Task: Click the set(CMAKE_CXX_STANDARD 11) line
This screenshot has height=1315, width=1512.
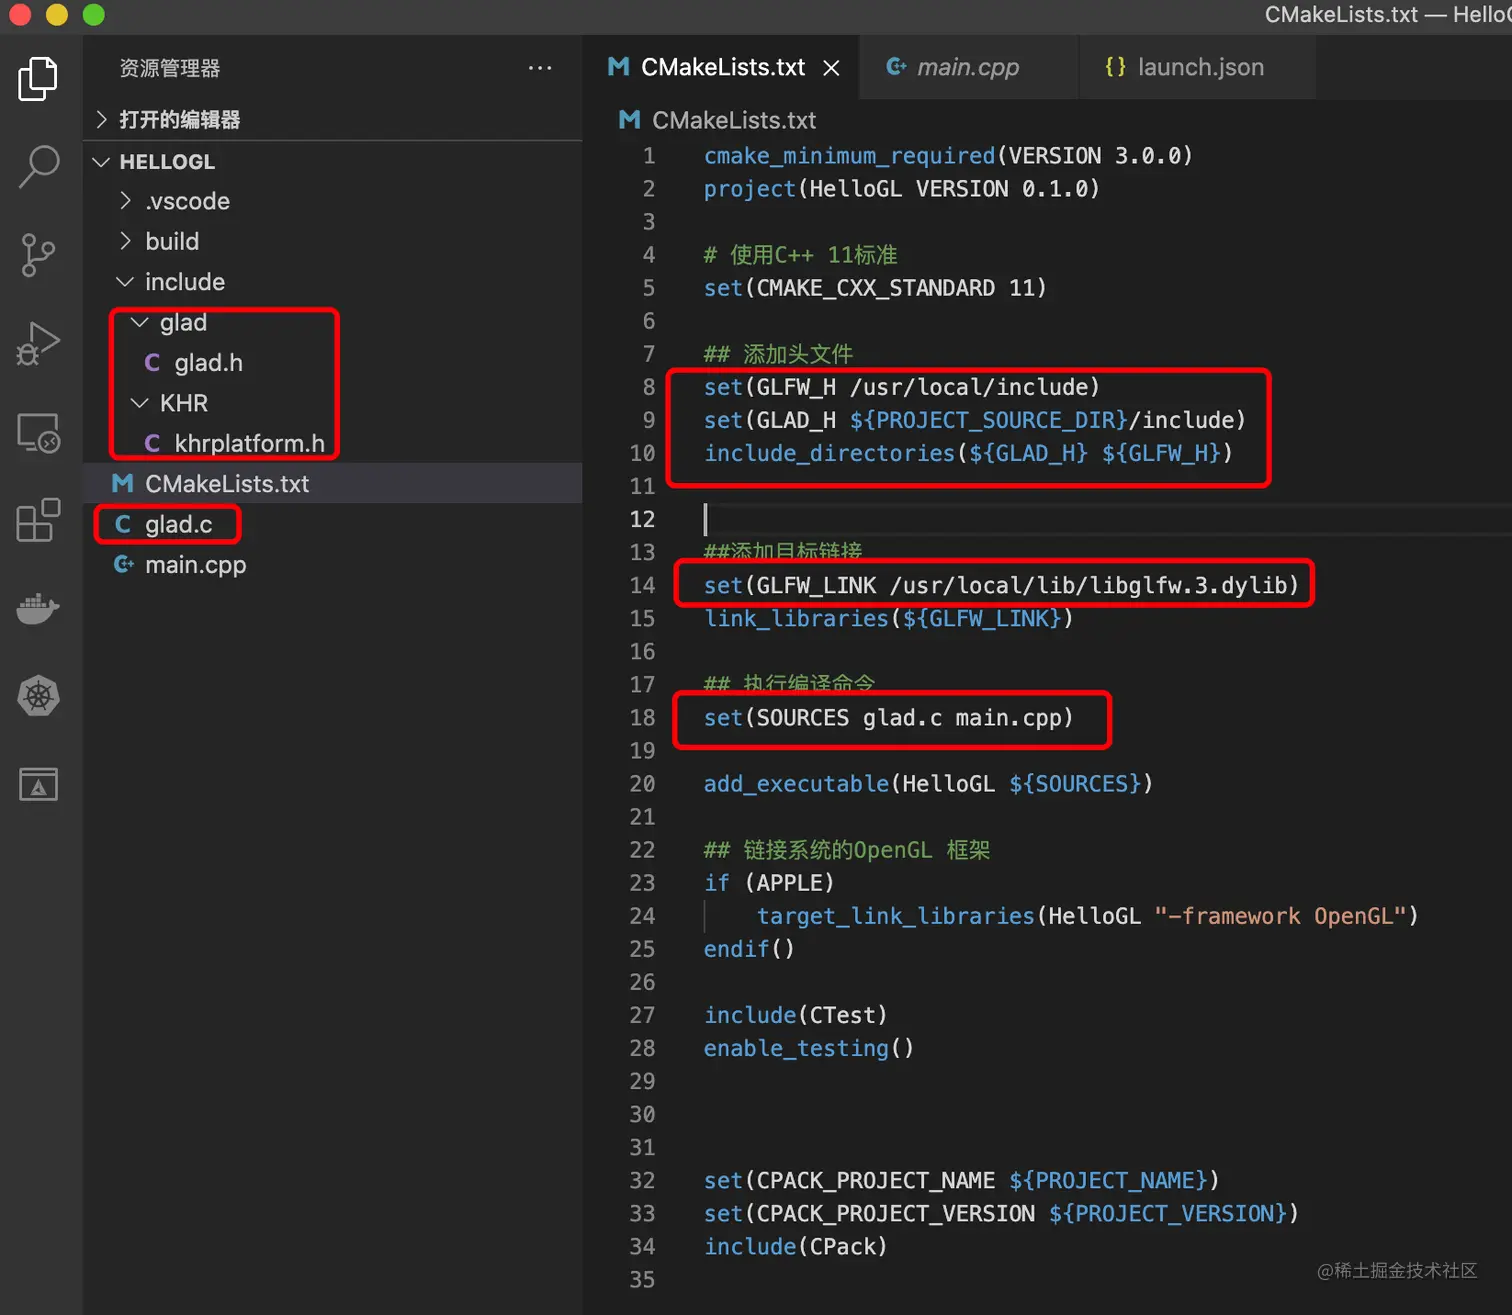Action: 875,288
